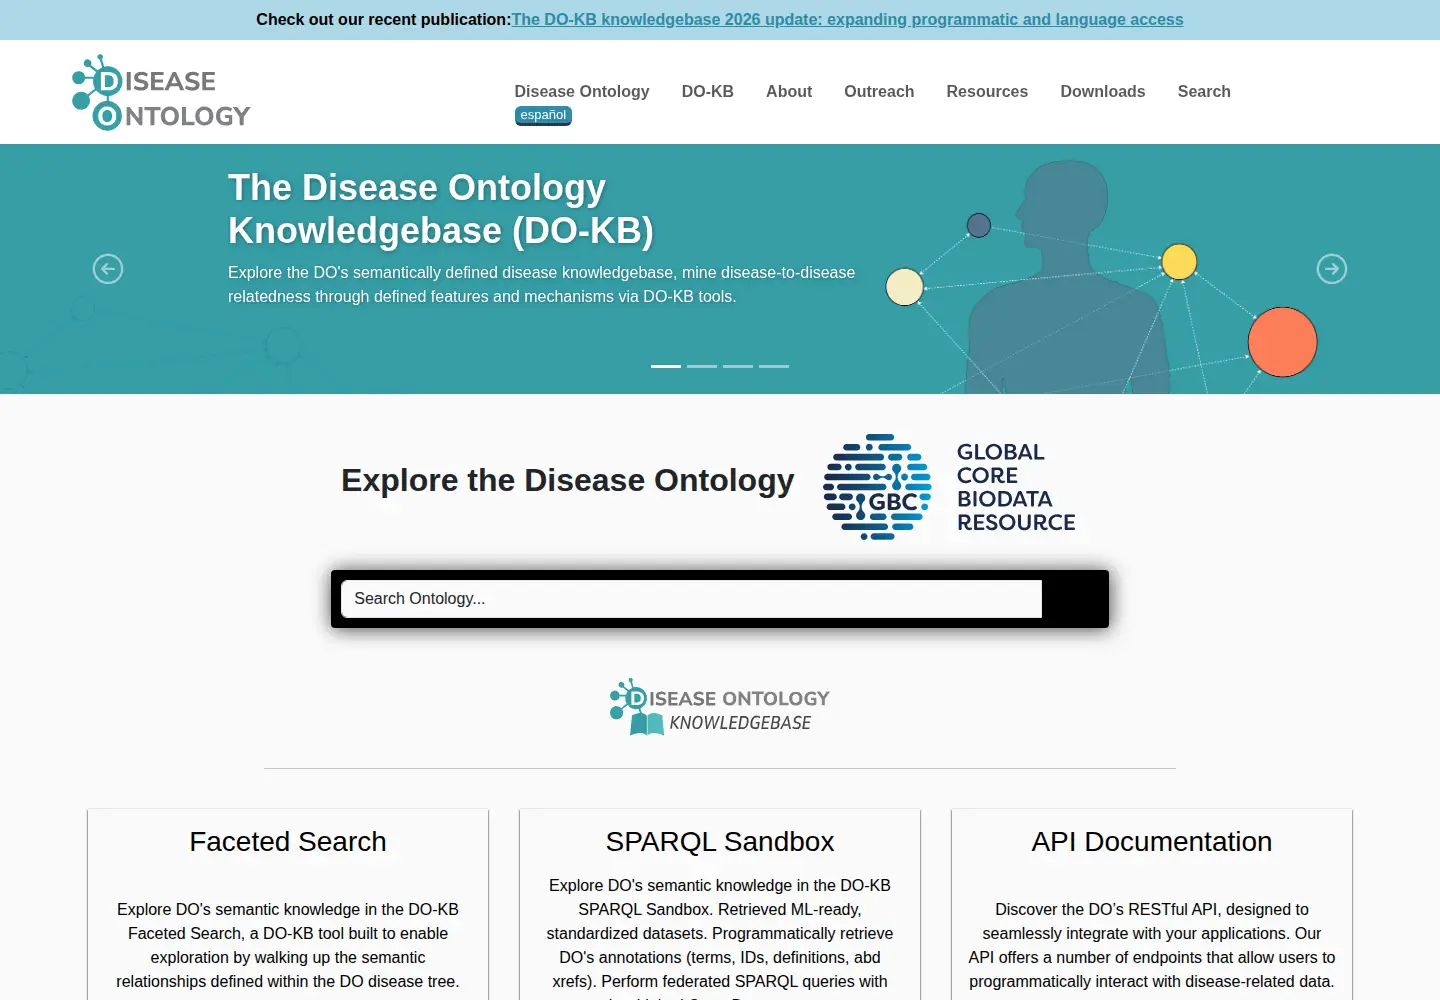Open the Outreach menu
1440x1000 pixels.
pos(879,91)
